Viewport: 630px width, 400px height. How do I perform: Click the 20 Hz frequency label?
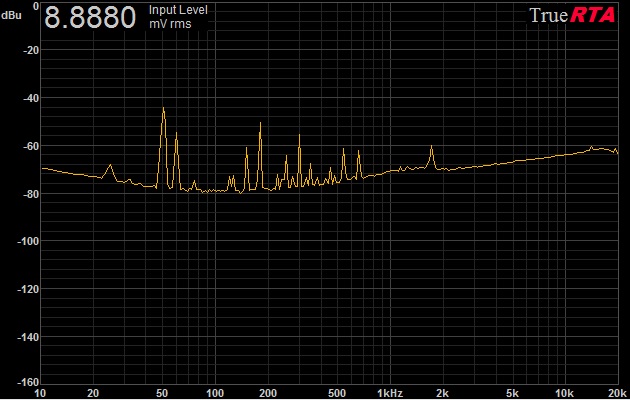[x=93, y=393]
